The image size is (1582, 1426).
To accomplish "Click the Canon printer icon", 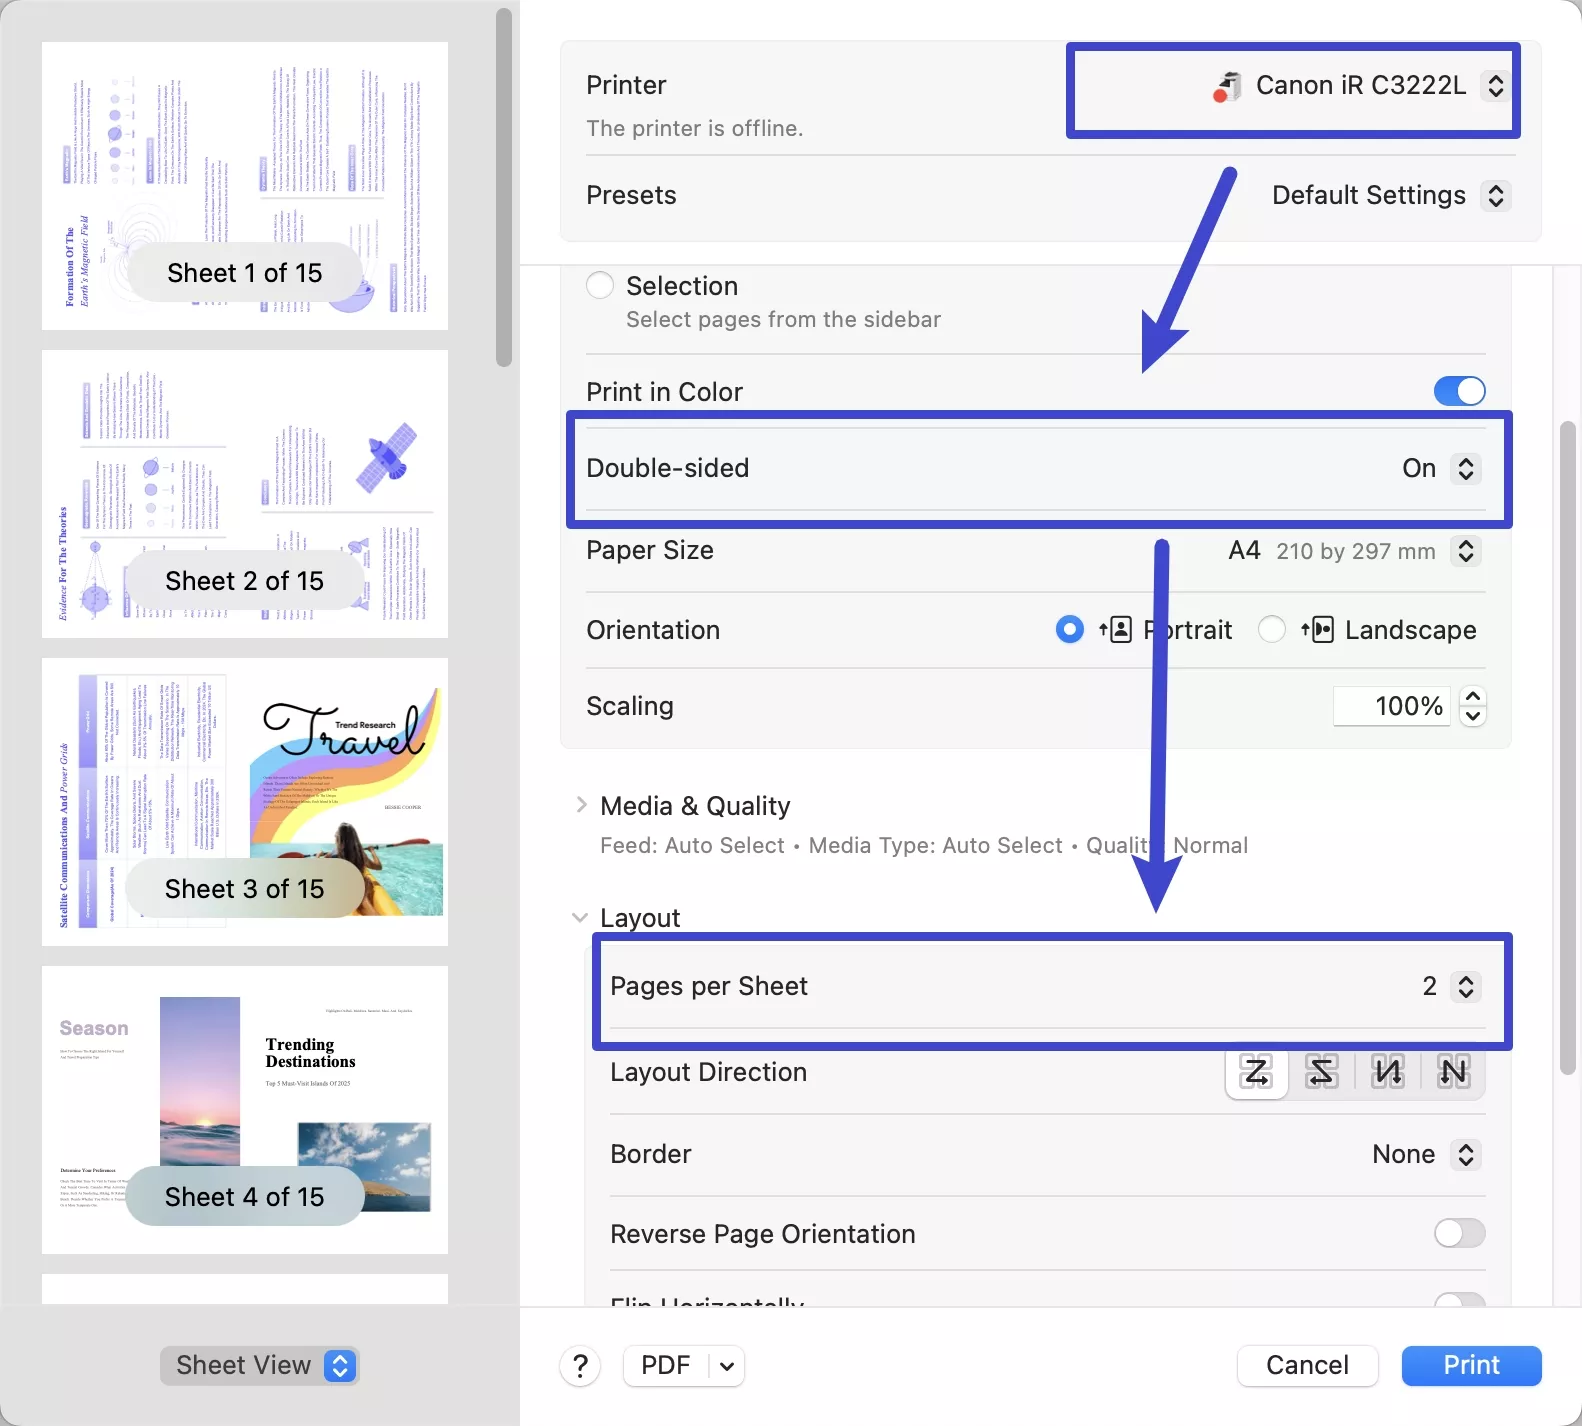I will tap(1227, 87).
